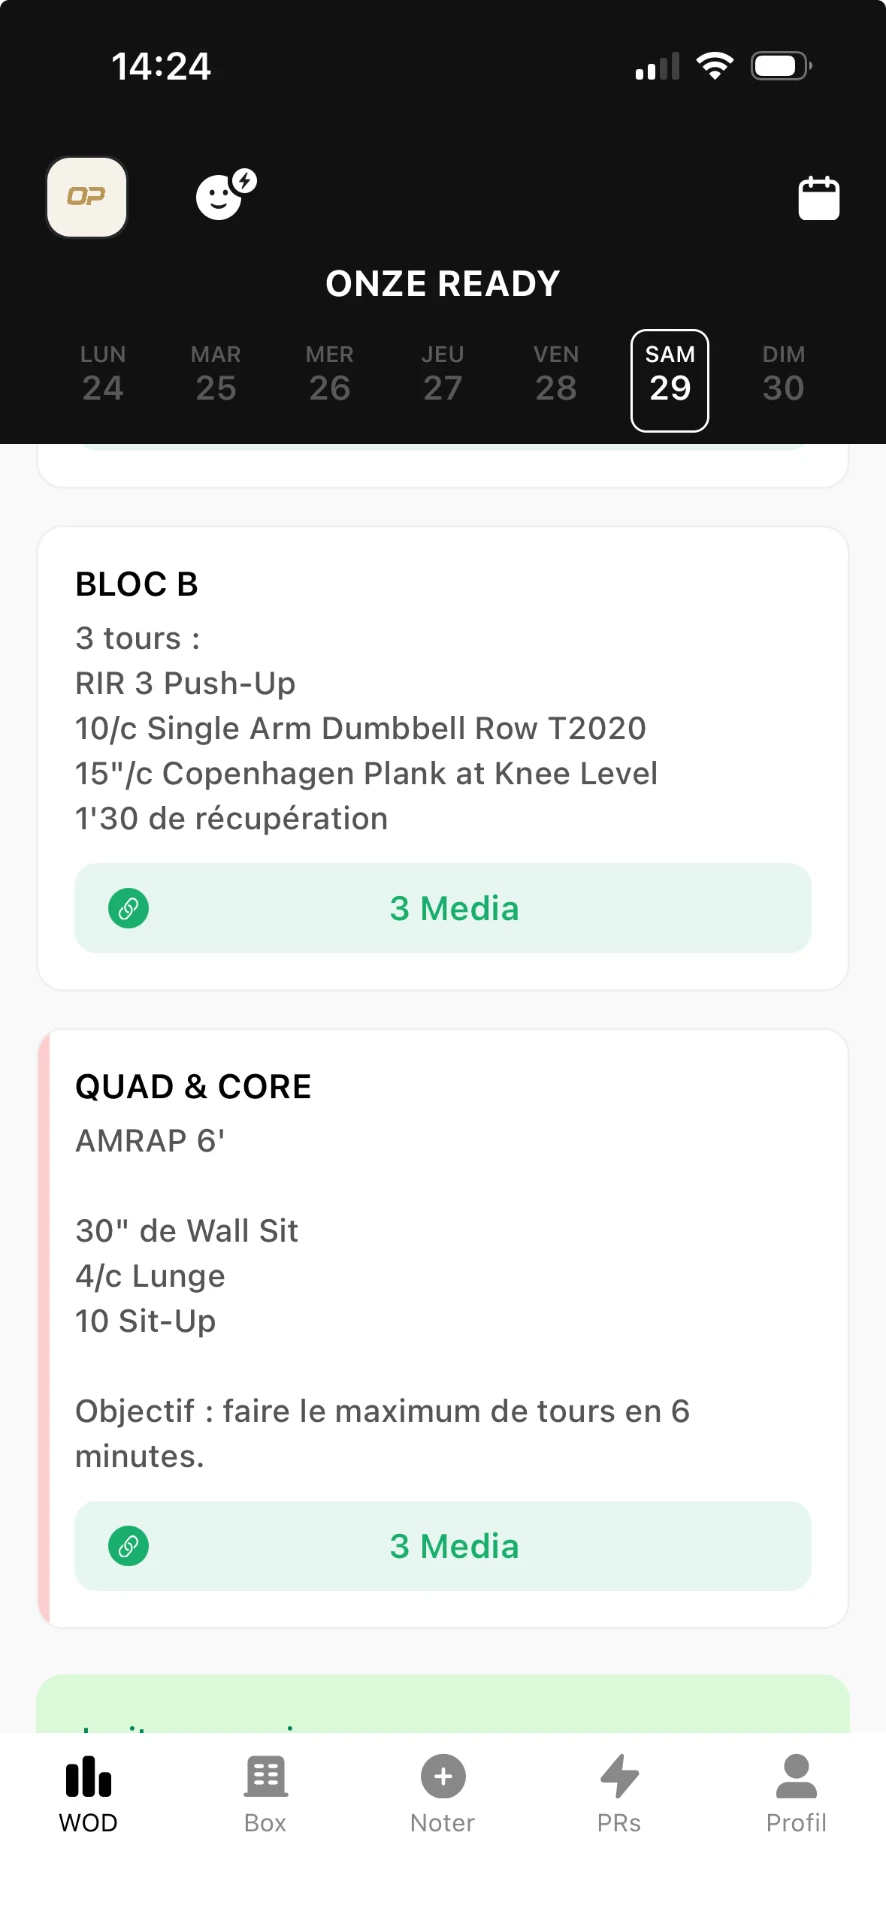Open PRs lightning bolt tab
The height and width of the screenshot is (1920, 886).
tap(620, 1777)
